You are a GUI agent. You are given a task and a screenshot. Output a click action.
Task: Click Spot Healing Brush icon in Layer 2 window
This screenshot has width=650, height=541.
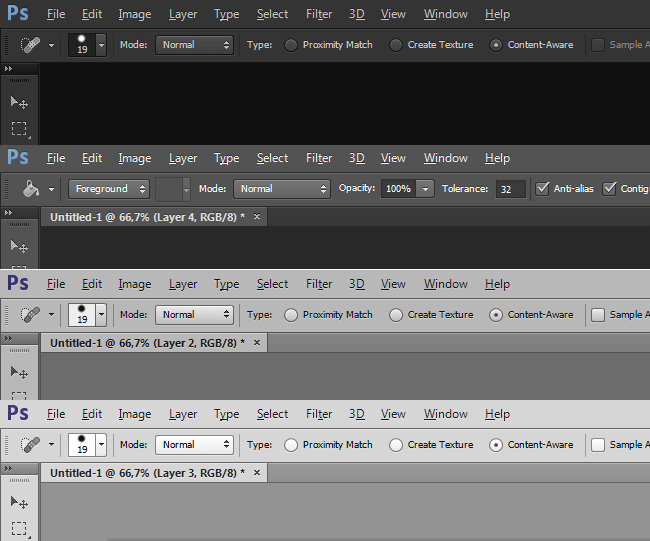30,315
